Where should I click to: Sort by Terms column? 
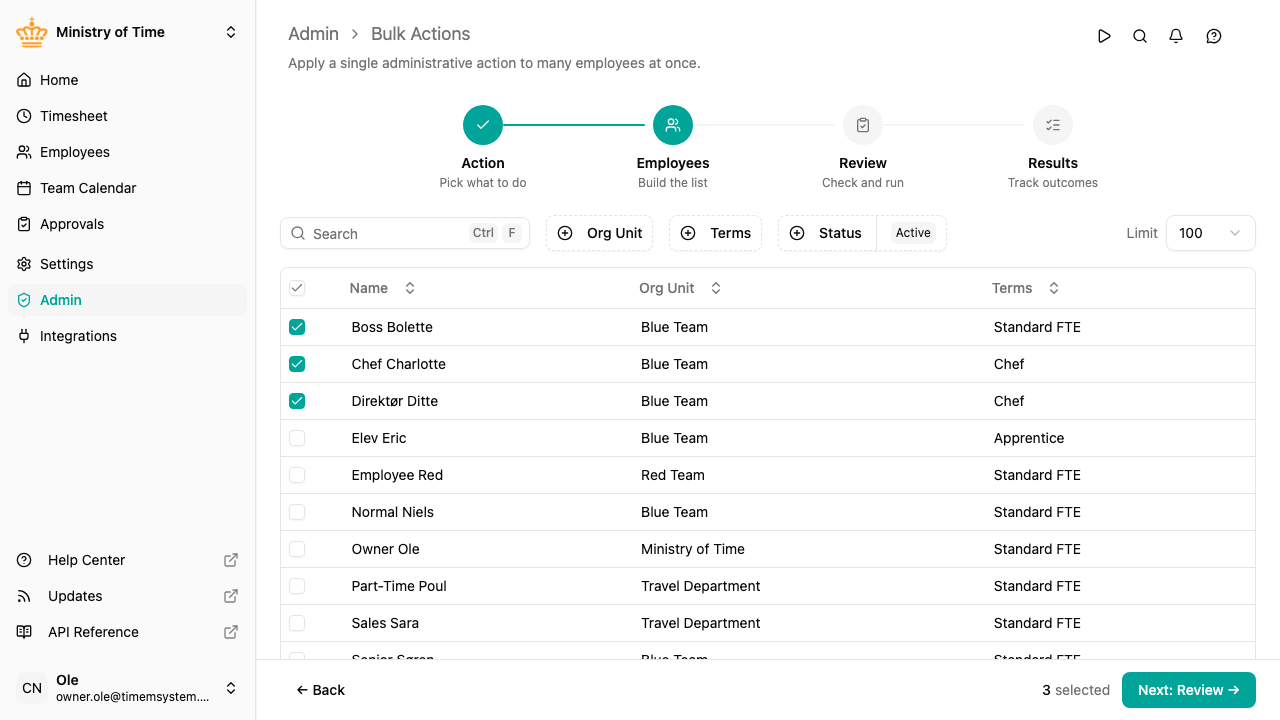point(1025,288)
